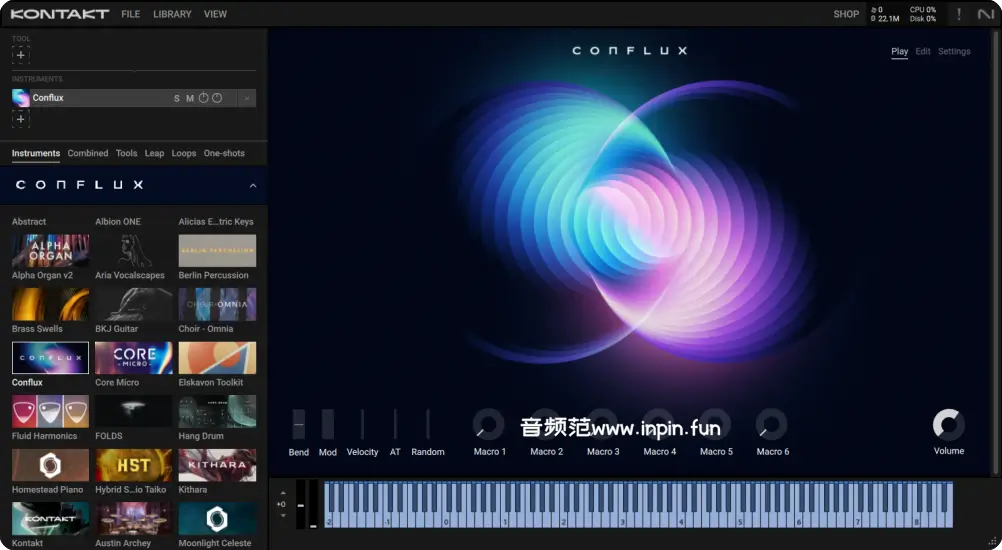Shift keyboard octave up with the up arrow
The image size is (1002, 550).
point(283,493)
